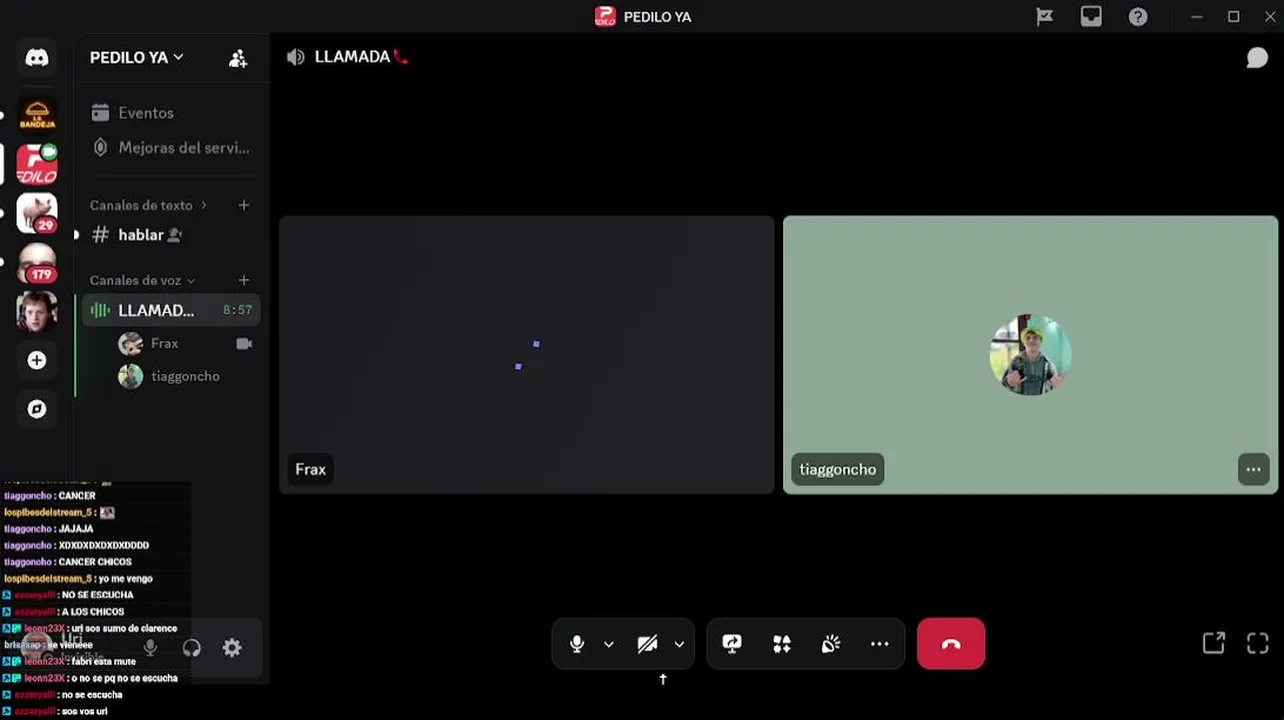Open camera device options arrow
The height and width of the screenshot is (720, 1284).
tap(679, 644)
